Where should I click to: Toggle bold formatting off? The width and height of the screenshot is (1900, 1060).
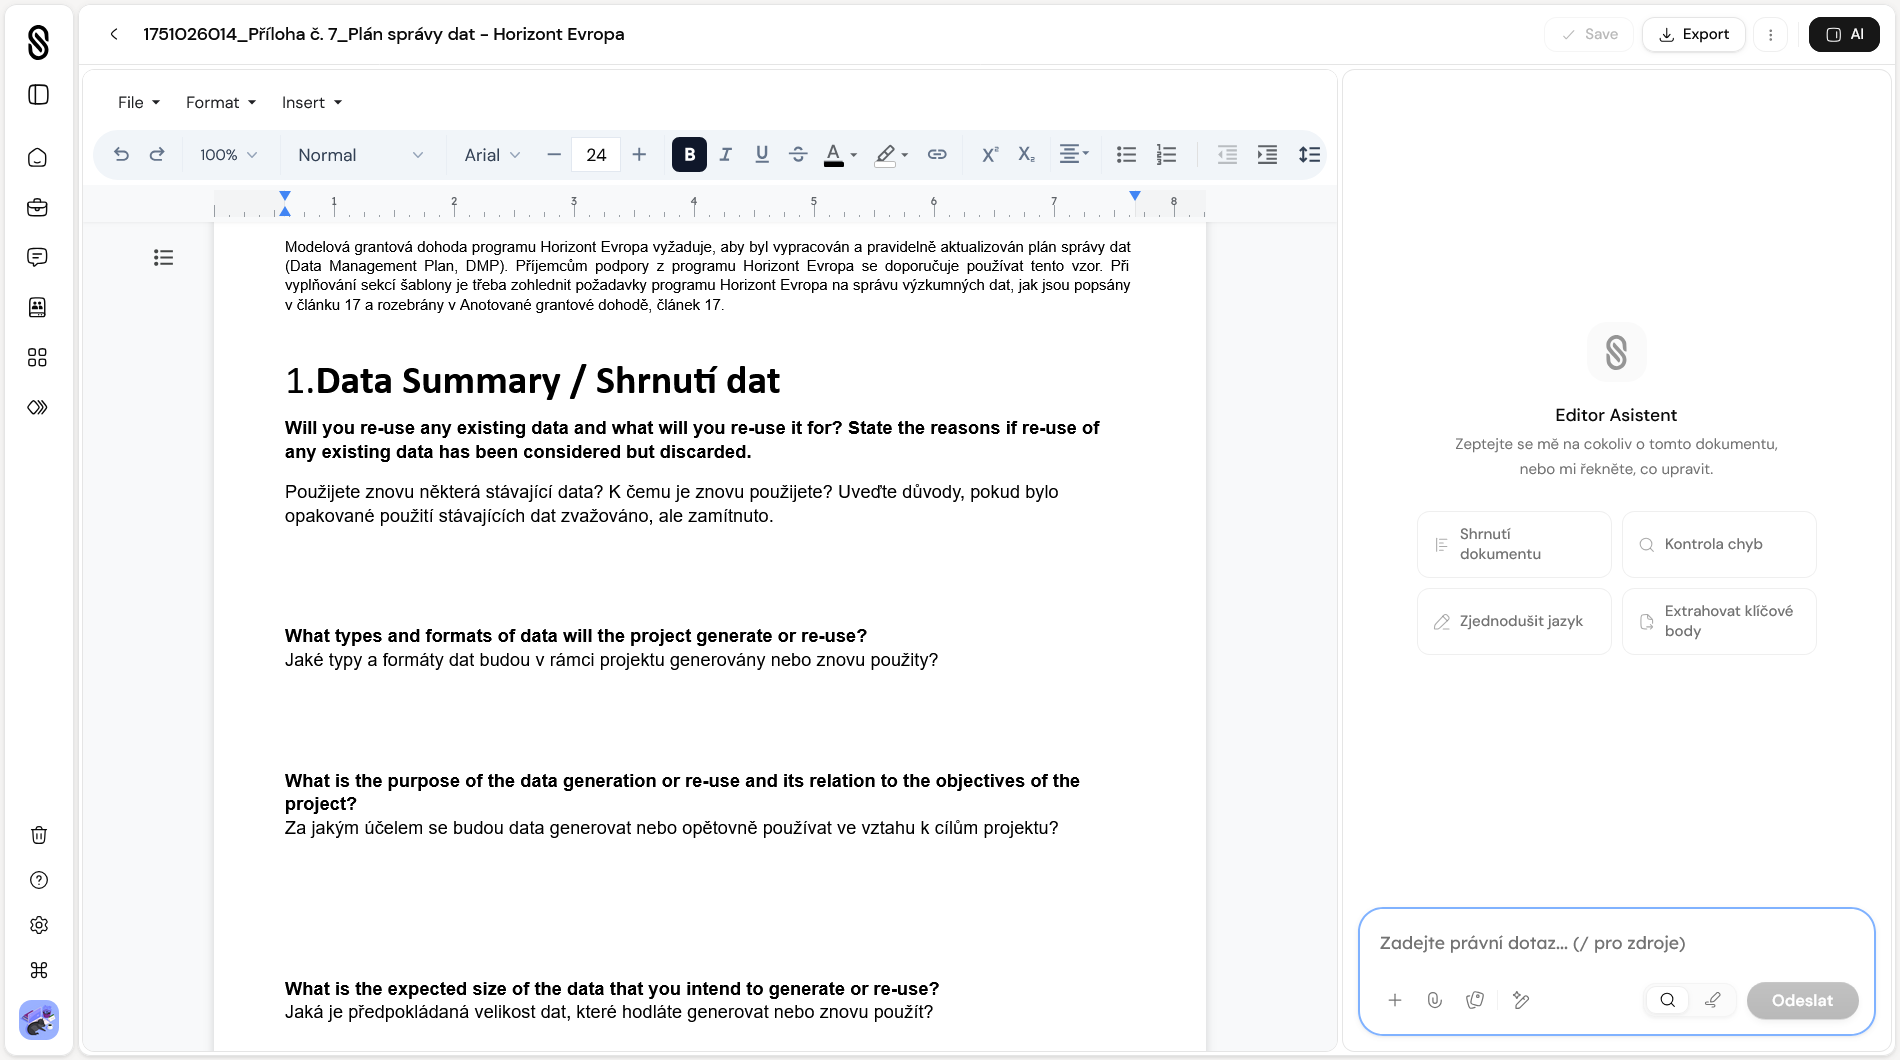click(689, 154)
